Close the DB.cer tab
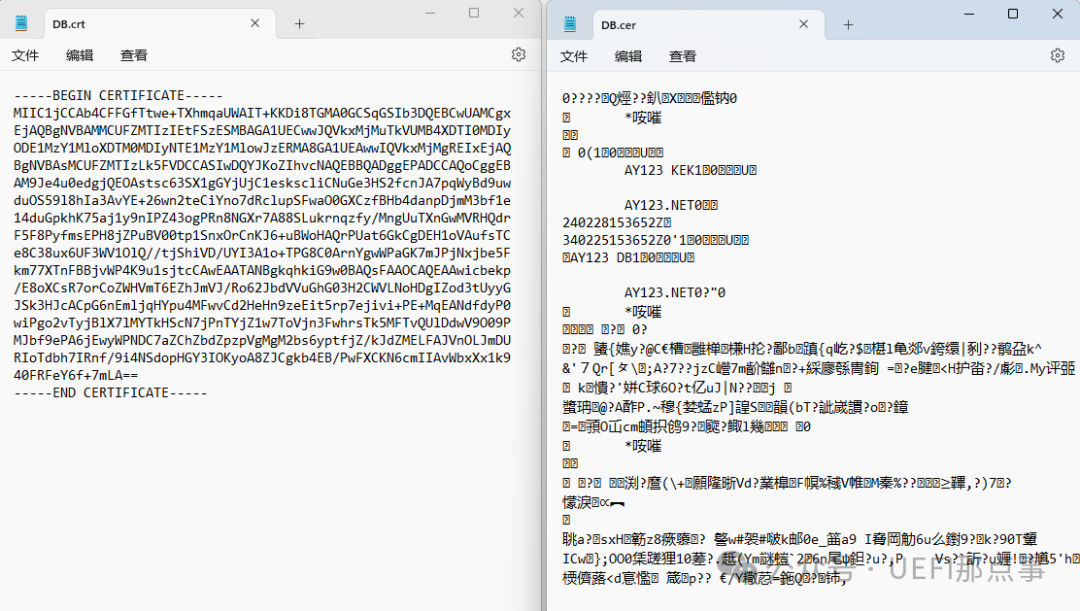The image size is (1080, 611). coord(803,24)
